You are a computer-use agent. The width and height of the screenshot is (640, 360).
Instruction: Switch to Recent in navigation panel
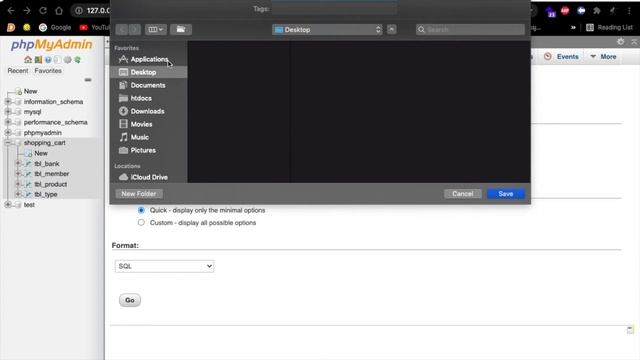point(18,71)
